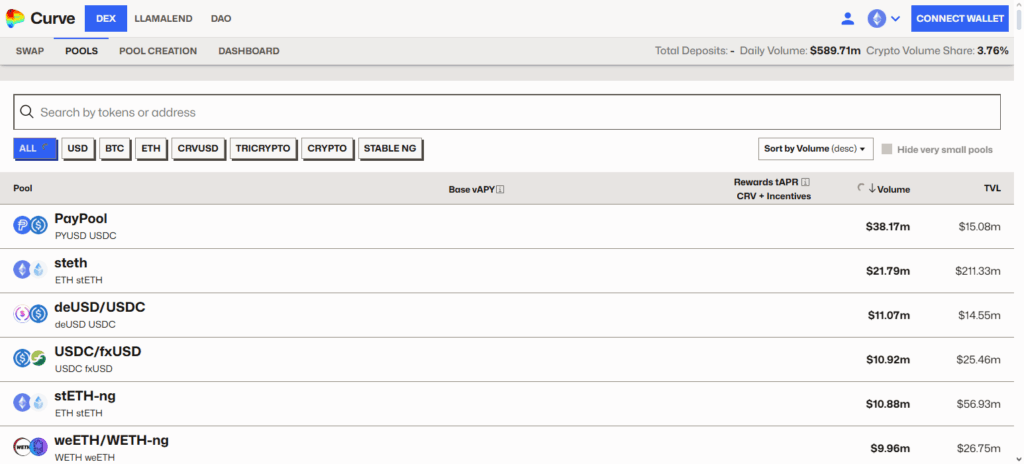The height and width of the screenshot is (464, 1024).
Task: Open the user profile icon
Action: (x=848, y=18)
